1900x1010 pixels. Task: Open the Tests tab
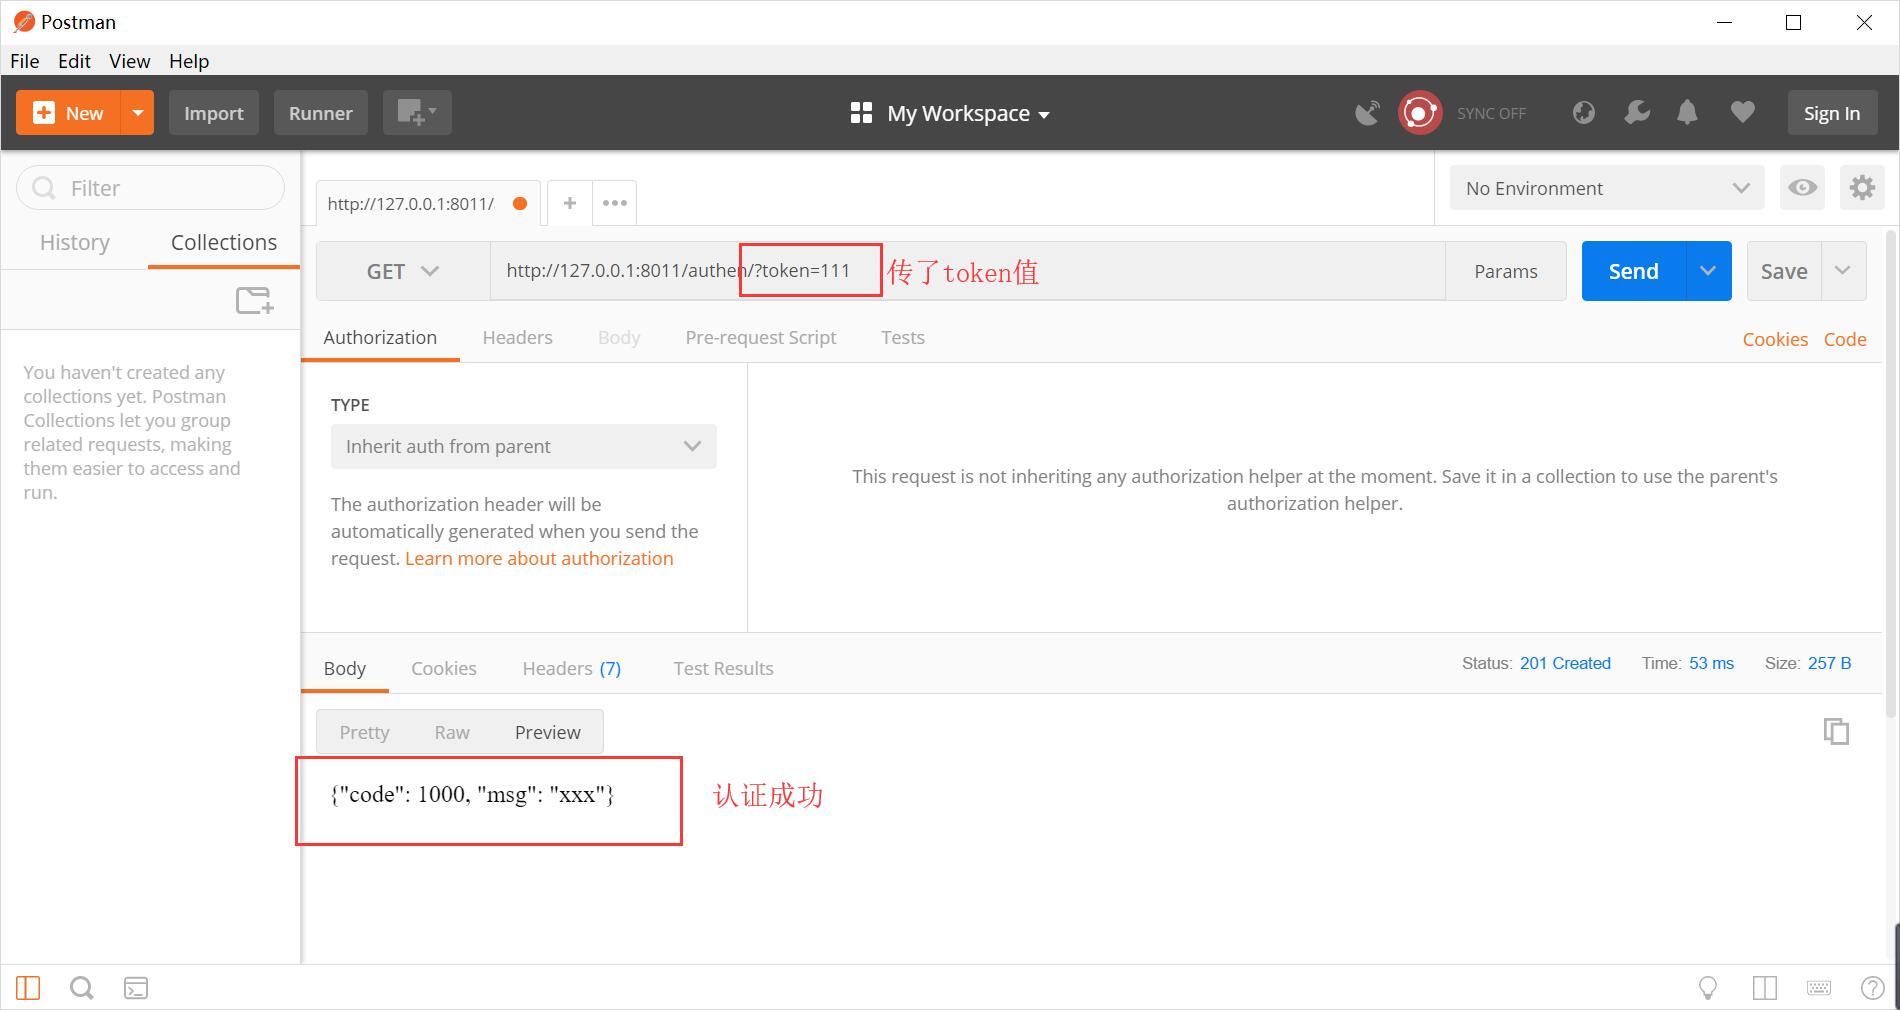point(903,337)
